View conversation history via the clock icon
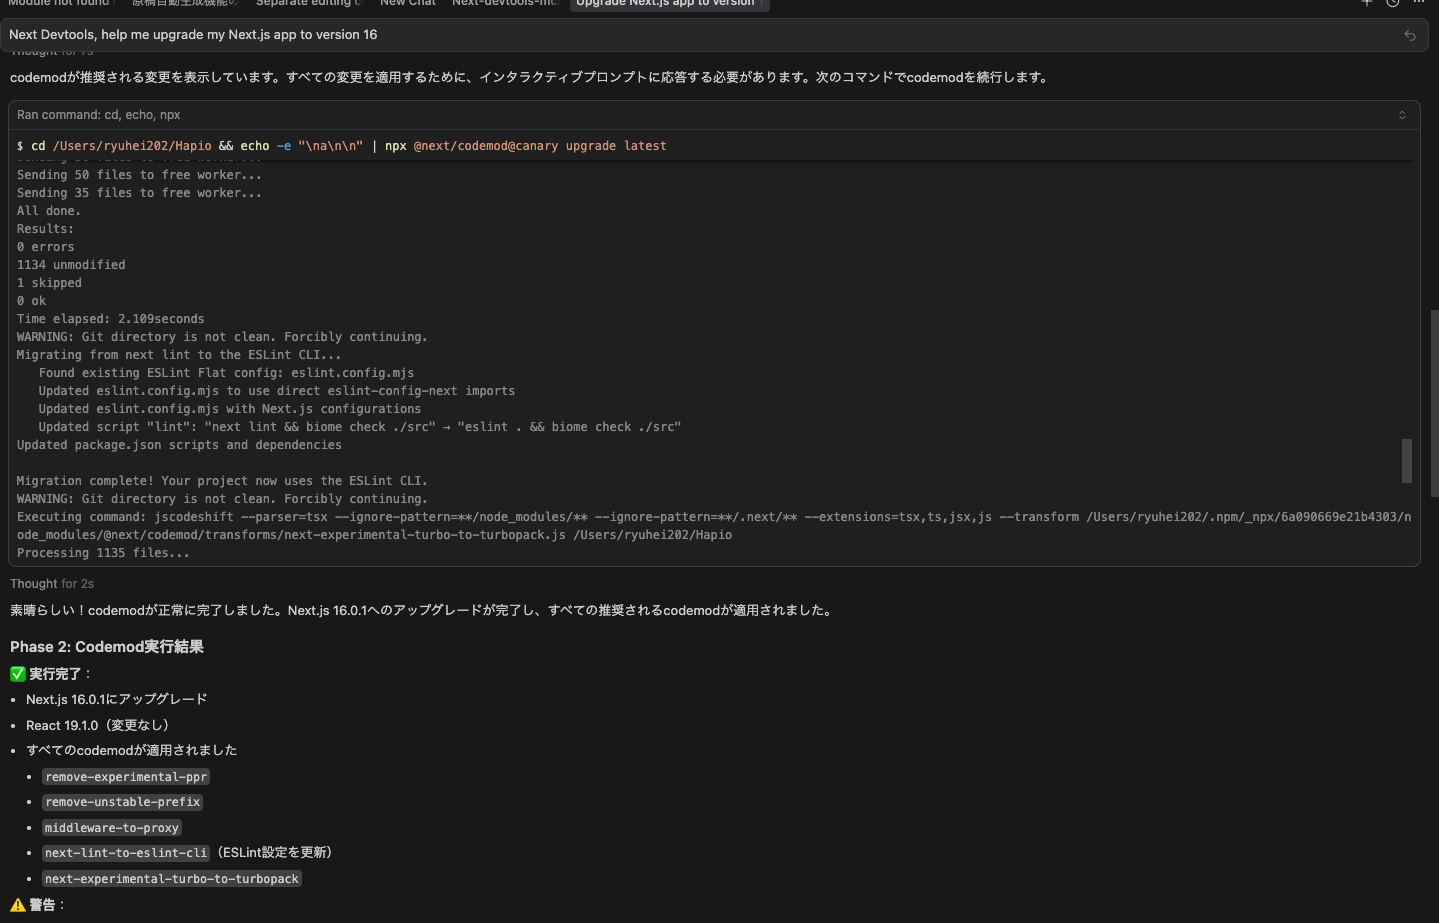The width and height of the screenshot is (1439, 923). click(1392, 4)
